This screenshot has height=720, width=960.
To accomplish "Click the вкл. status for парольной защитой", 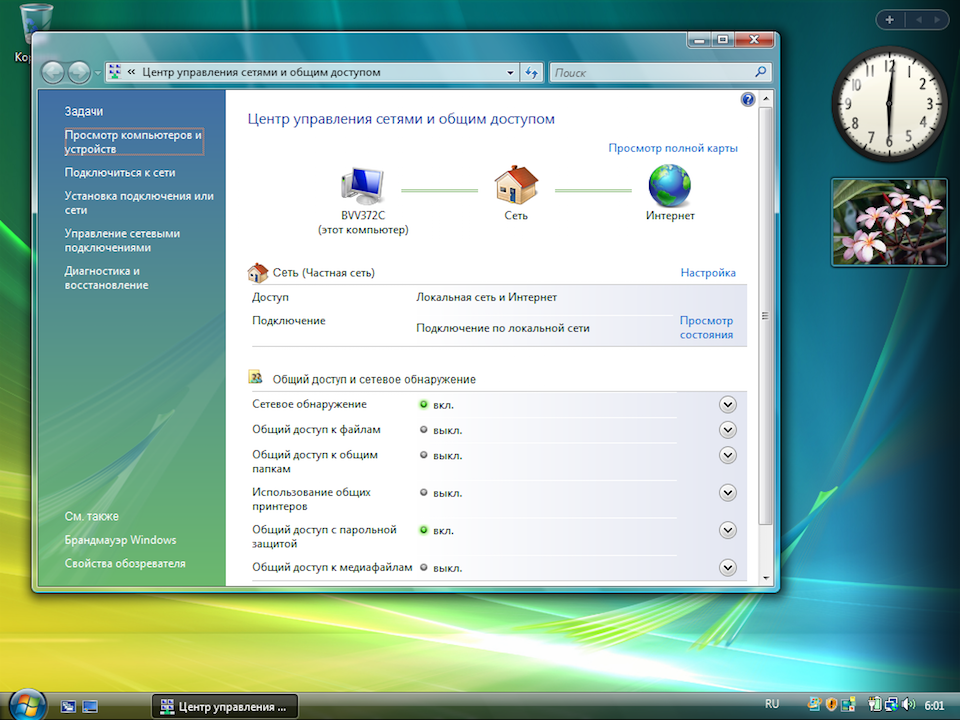I will pos(437,530).
